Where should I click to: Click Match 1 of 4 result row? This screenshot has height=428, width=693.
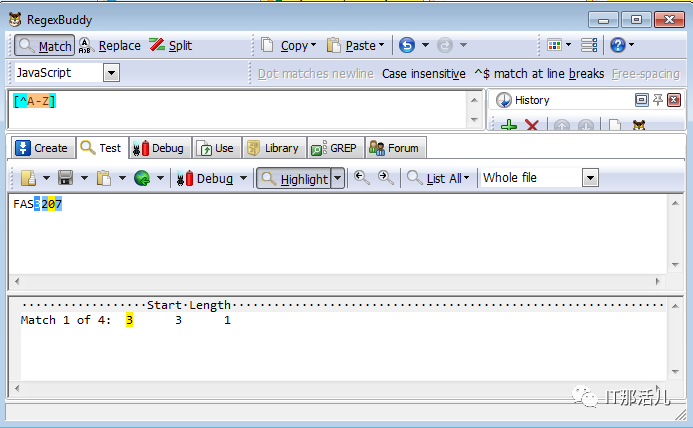pyautogui.click(x=126, y=320)
